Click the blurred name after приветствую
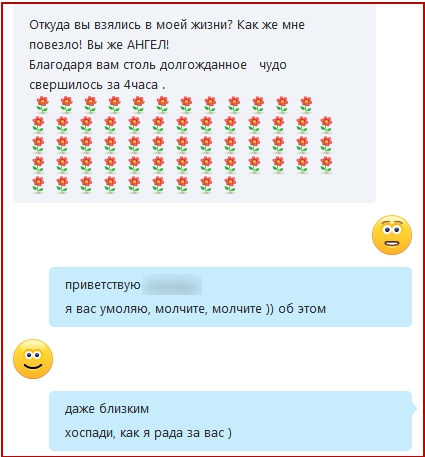Image resolution: width=425 pixels, height=457 pixels. click(x=172, y=285)
